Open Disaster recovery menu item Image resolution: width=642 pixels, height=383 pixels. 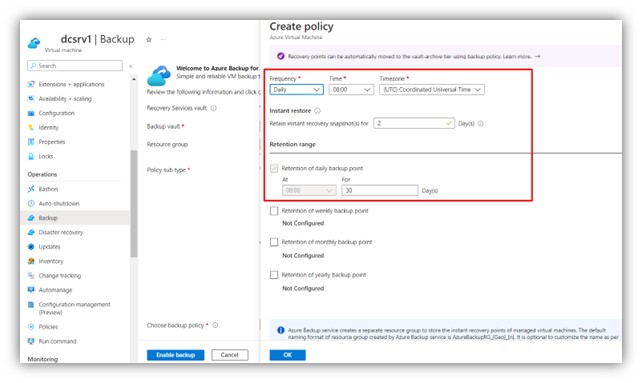(x=61, y=232)
